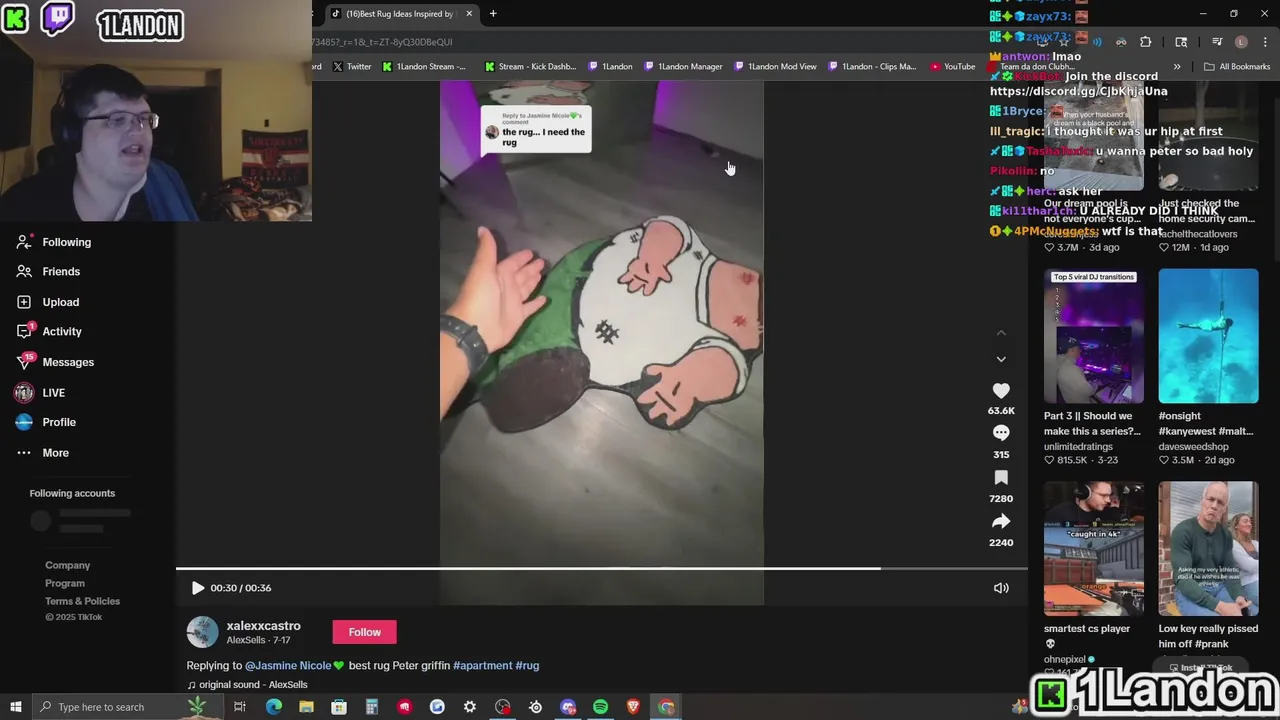Open the #rug hashtag

[527, 666]
